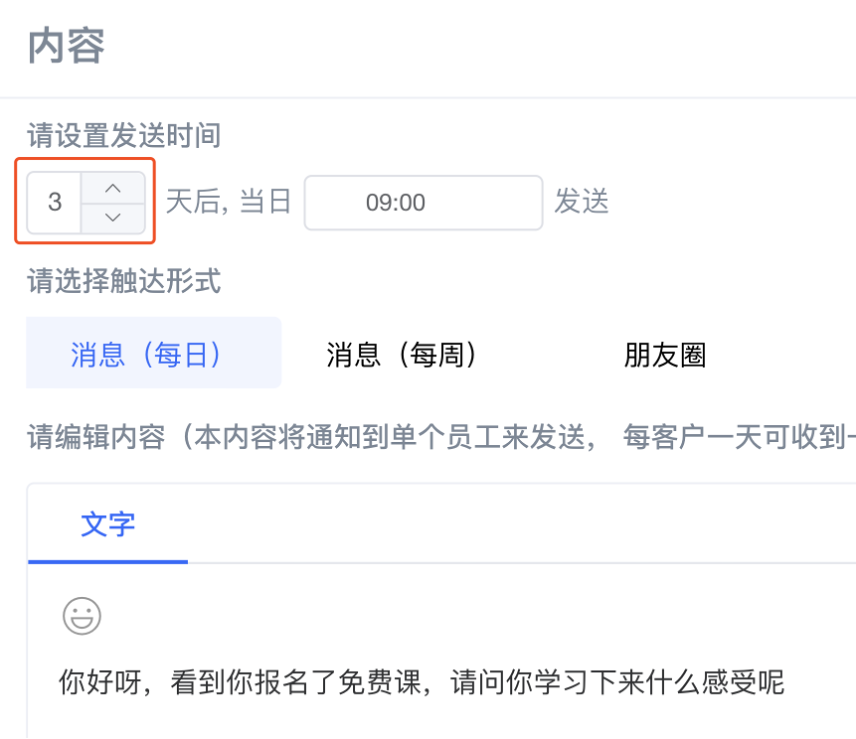Decrease days with the down arrow stepper

click(113, 218)
